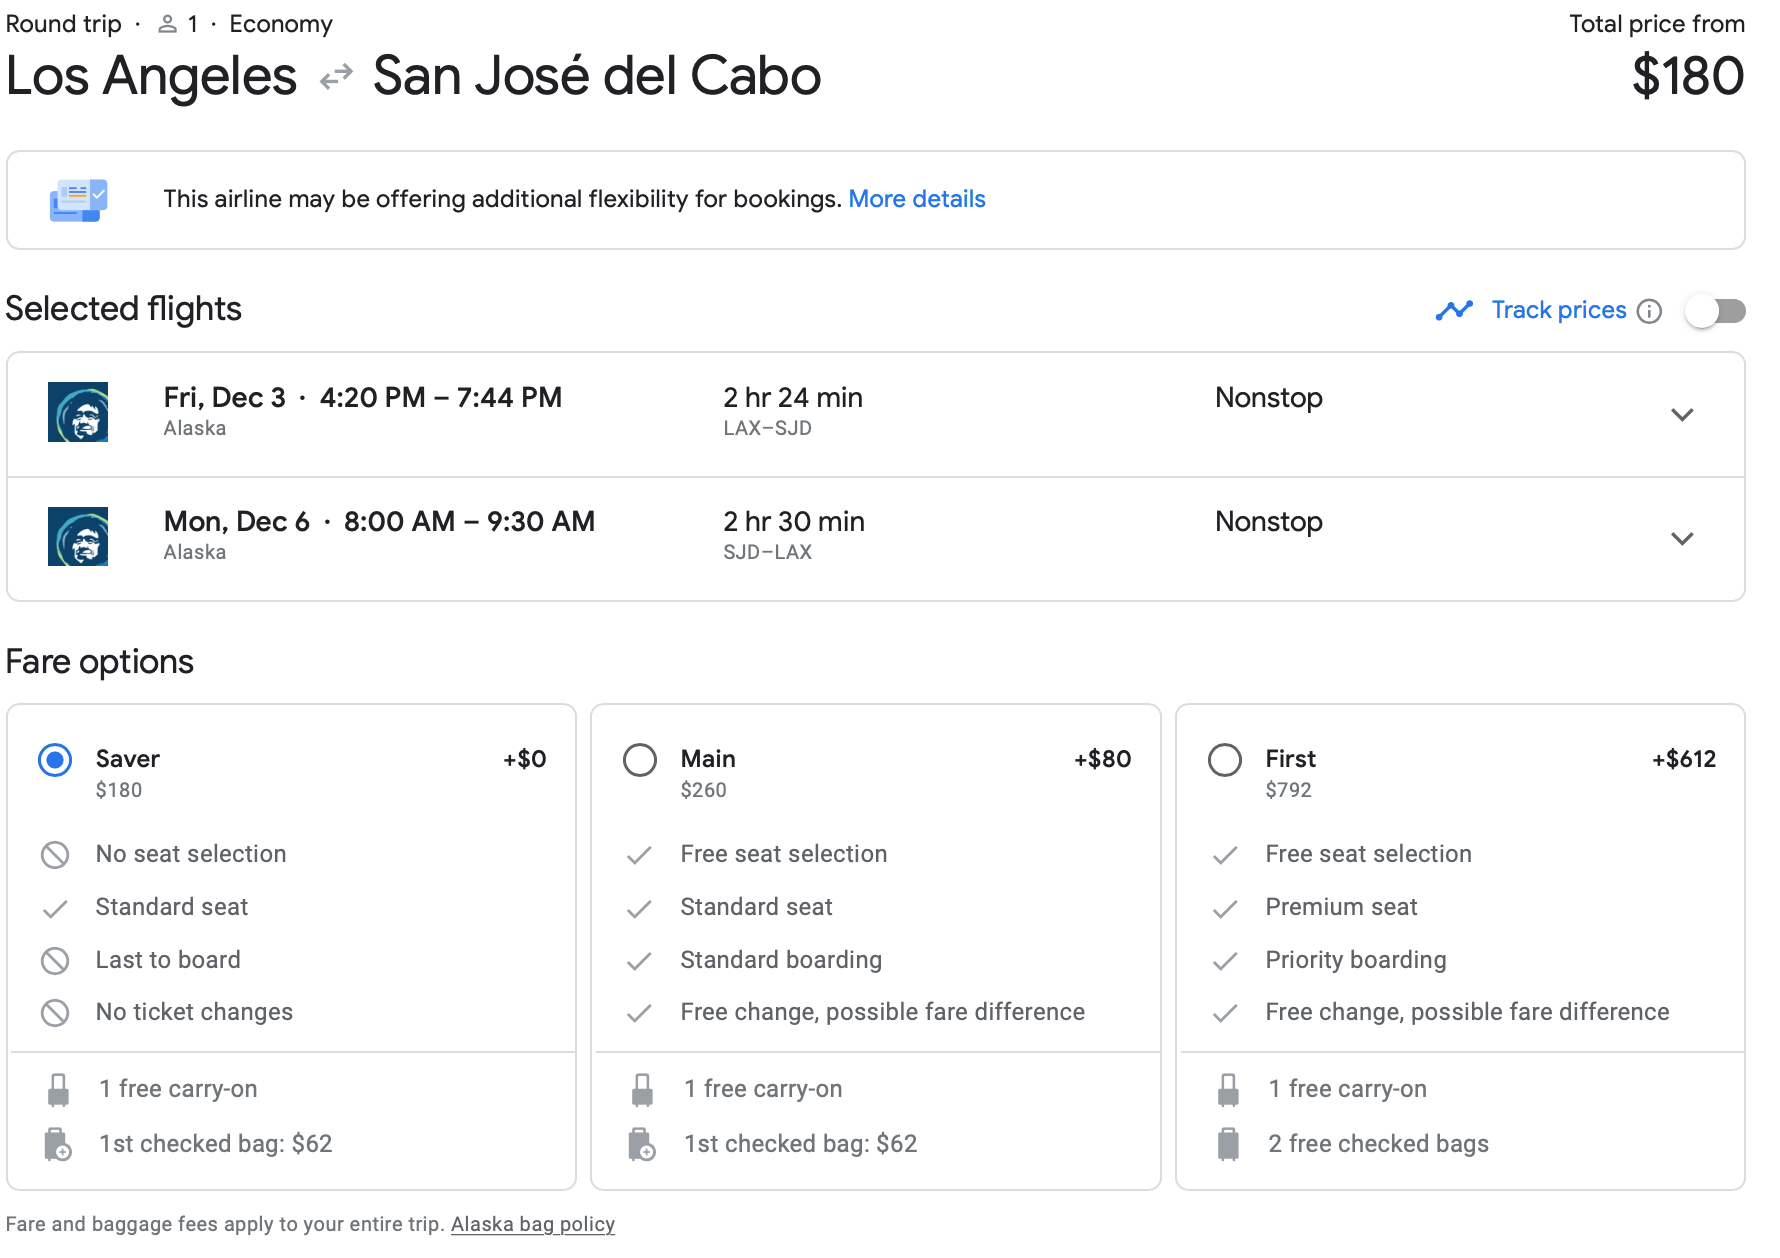Click the Track prices info icon

click(1649, 311)
